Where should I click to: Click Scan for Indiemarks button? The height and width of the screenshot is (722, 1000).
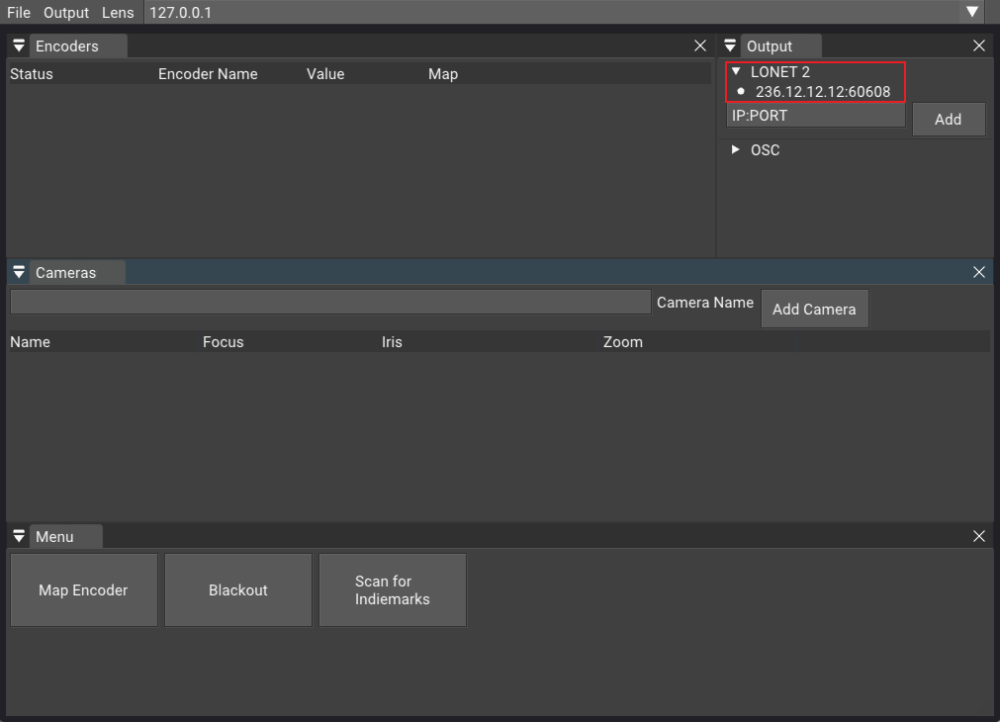pyautogui.click(x=392, y=590)
